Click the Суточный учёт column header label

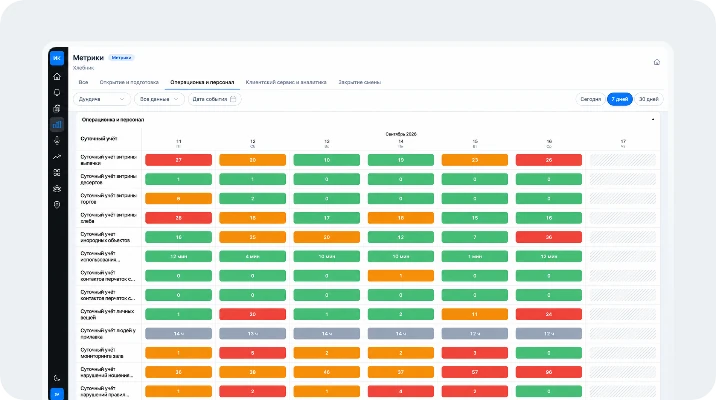click(99, 138)
